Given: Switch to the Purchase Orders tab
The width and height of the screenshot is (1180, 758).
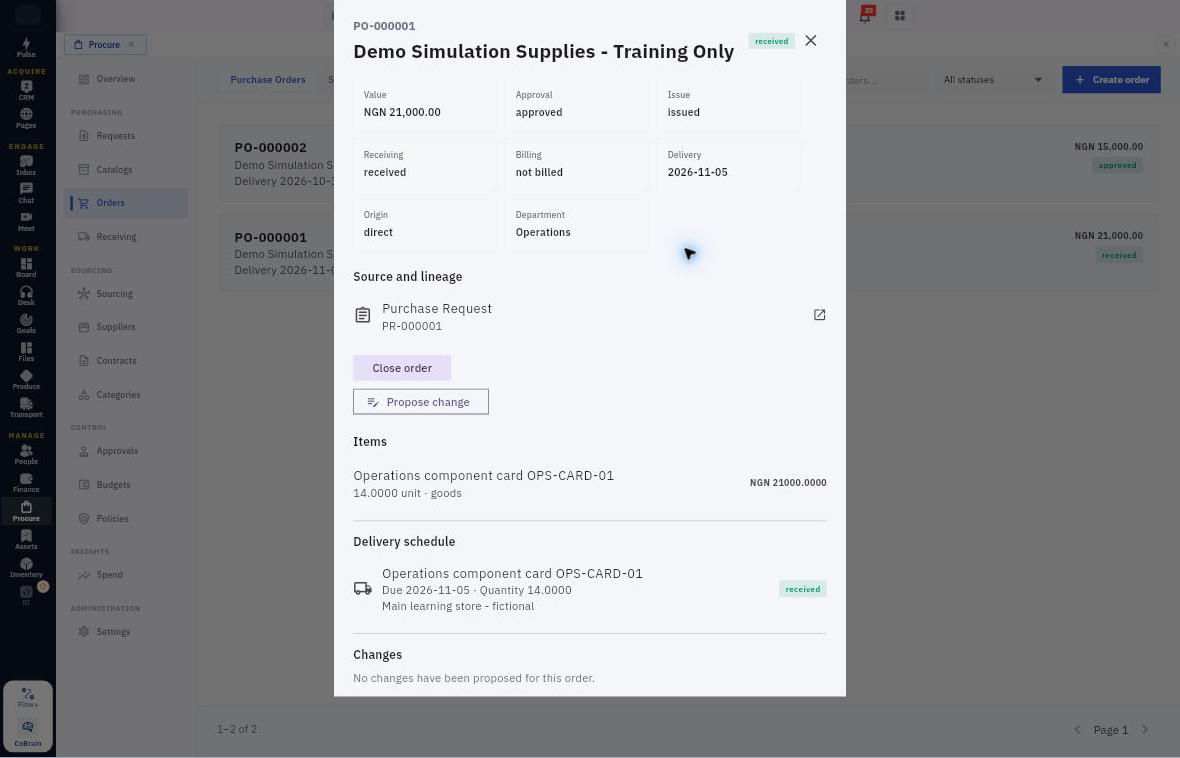Looking at the screenshot, I should (268, 80).
